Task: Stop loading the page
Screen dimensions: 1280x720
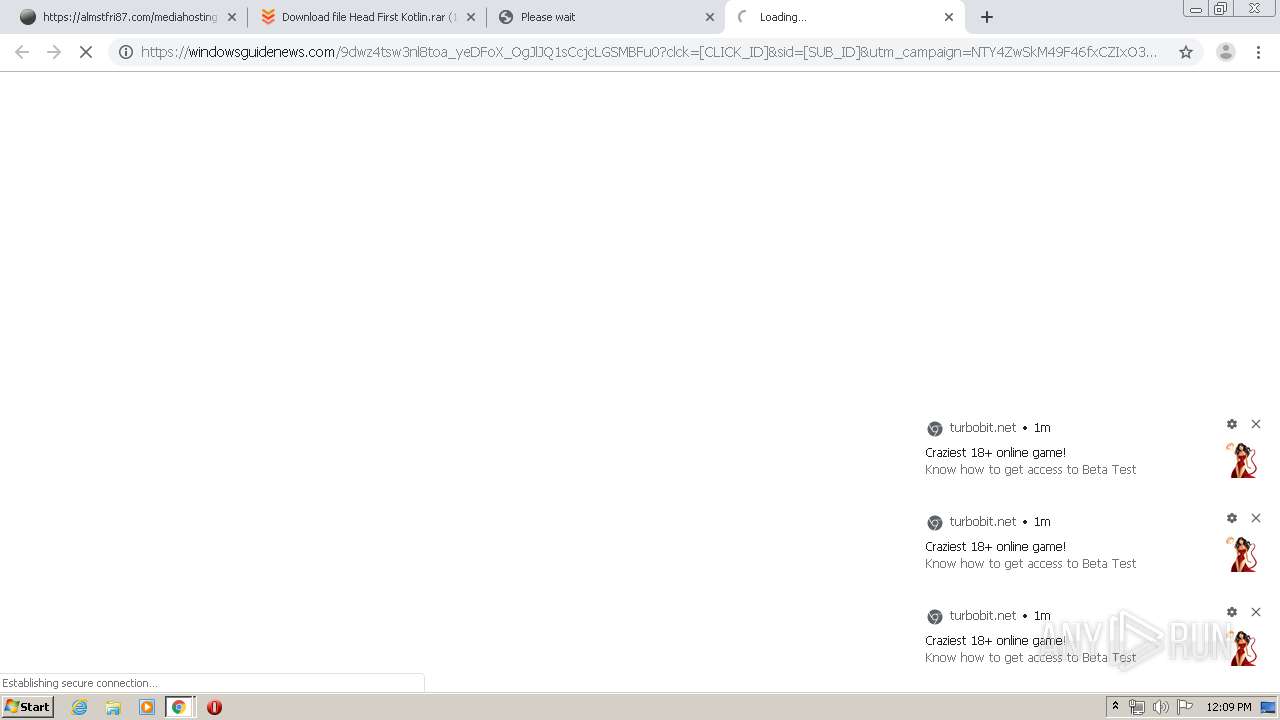Action: (86, 52)
